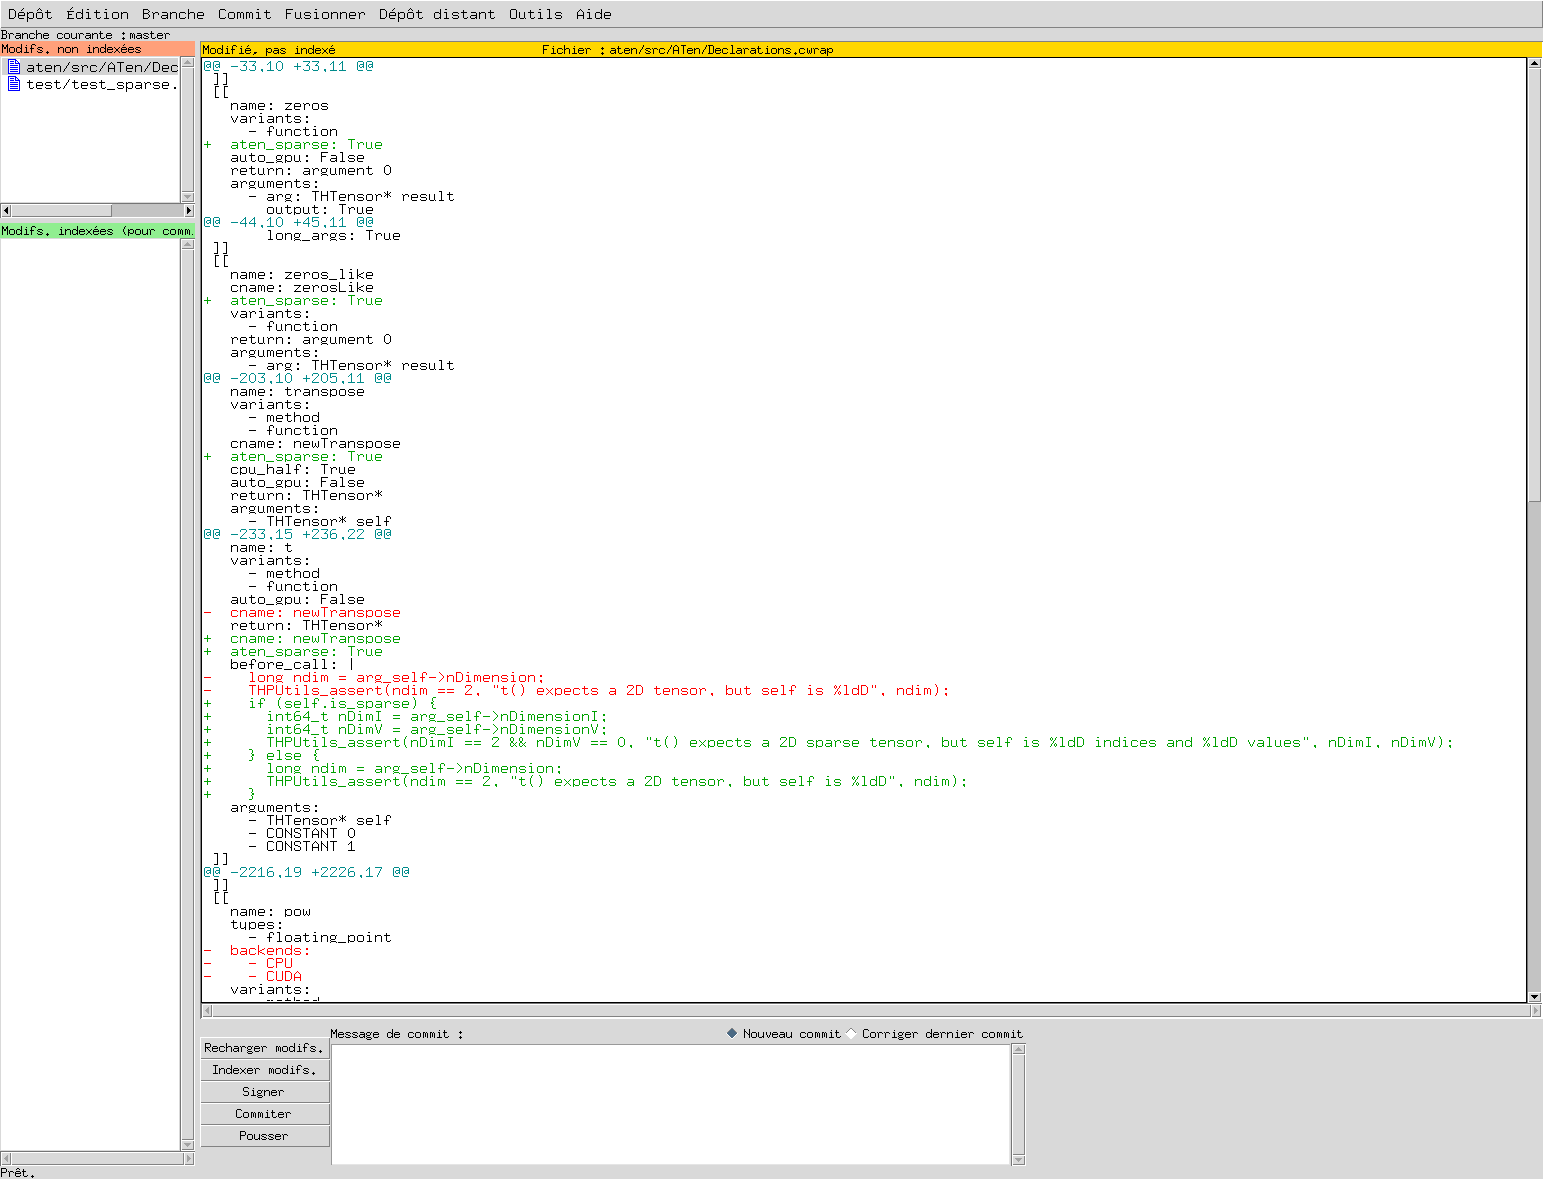The image size is (1543, 1179).
Task: Click the '- floating_point' diff line
Action: (320, 937)
